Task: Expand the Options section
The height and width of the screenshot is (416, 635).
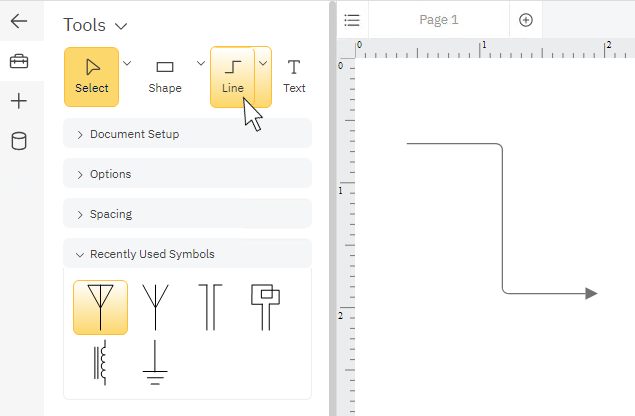Action: (187, 174)
